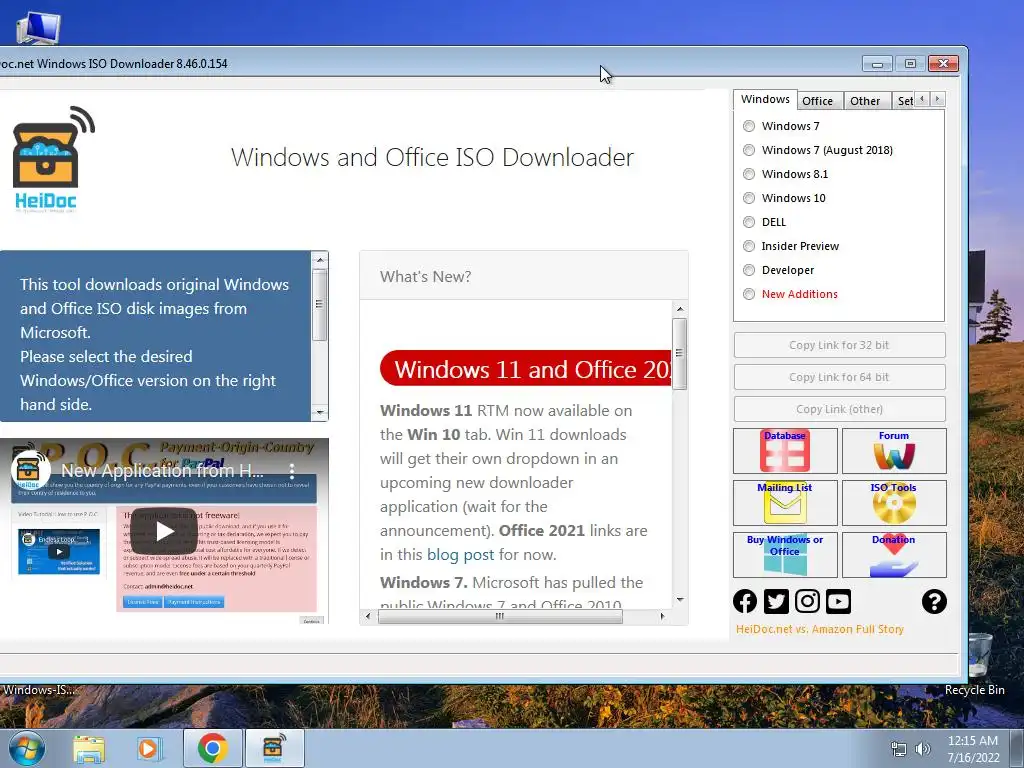The width and height of the screenshot is (1024, 768).
Task: Click info panel vertical scrollbar thumb
Action: pos(319,305)
